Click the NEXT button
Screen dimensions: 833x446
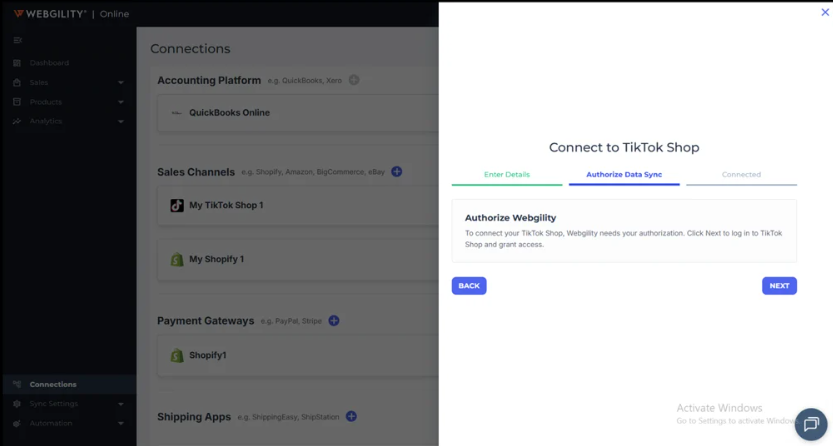point(779,286)
